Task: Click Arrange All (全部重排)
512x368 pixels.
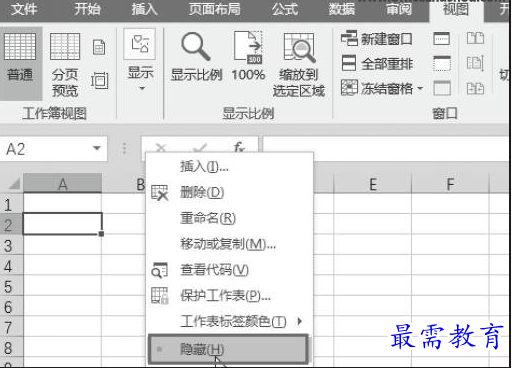Action: pos(377,63)
